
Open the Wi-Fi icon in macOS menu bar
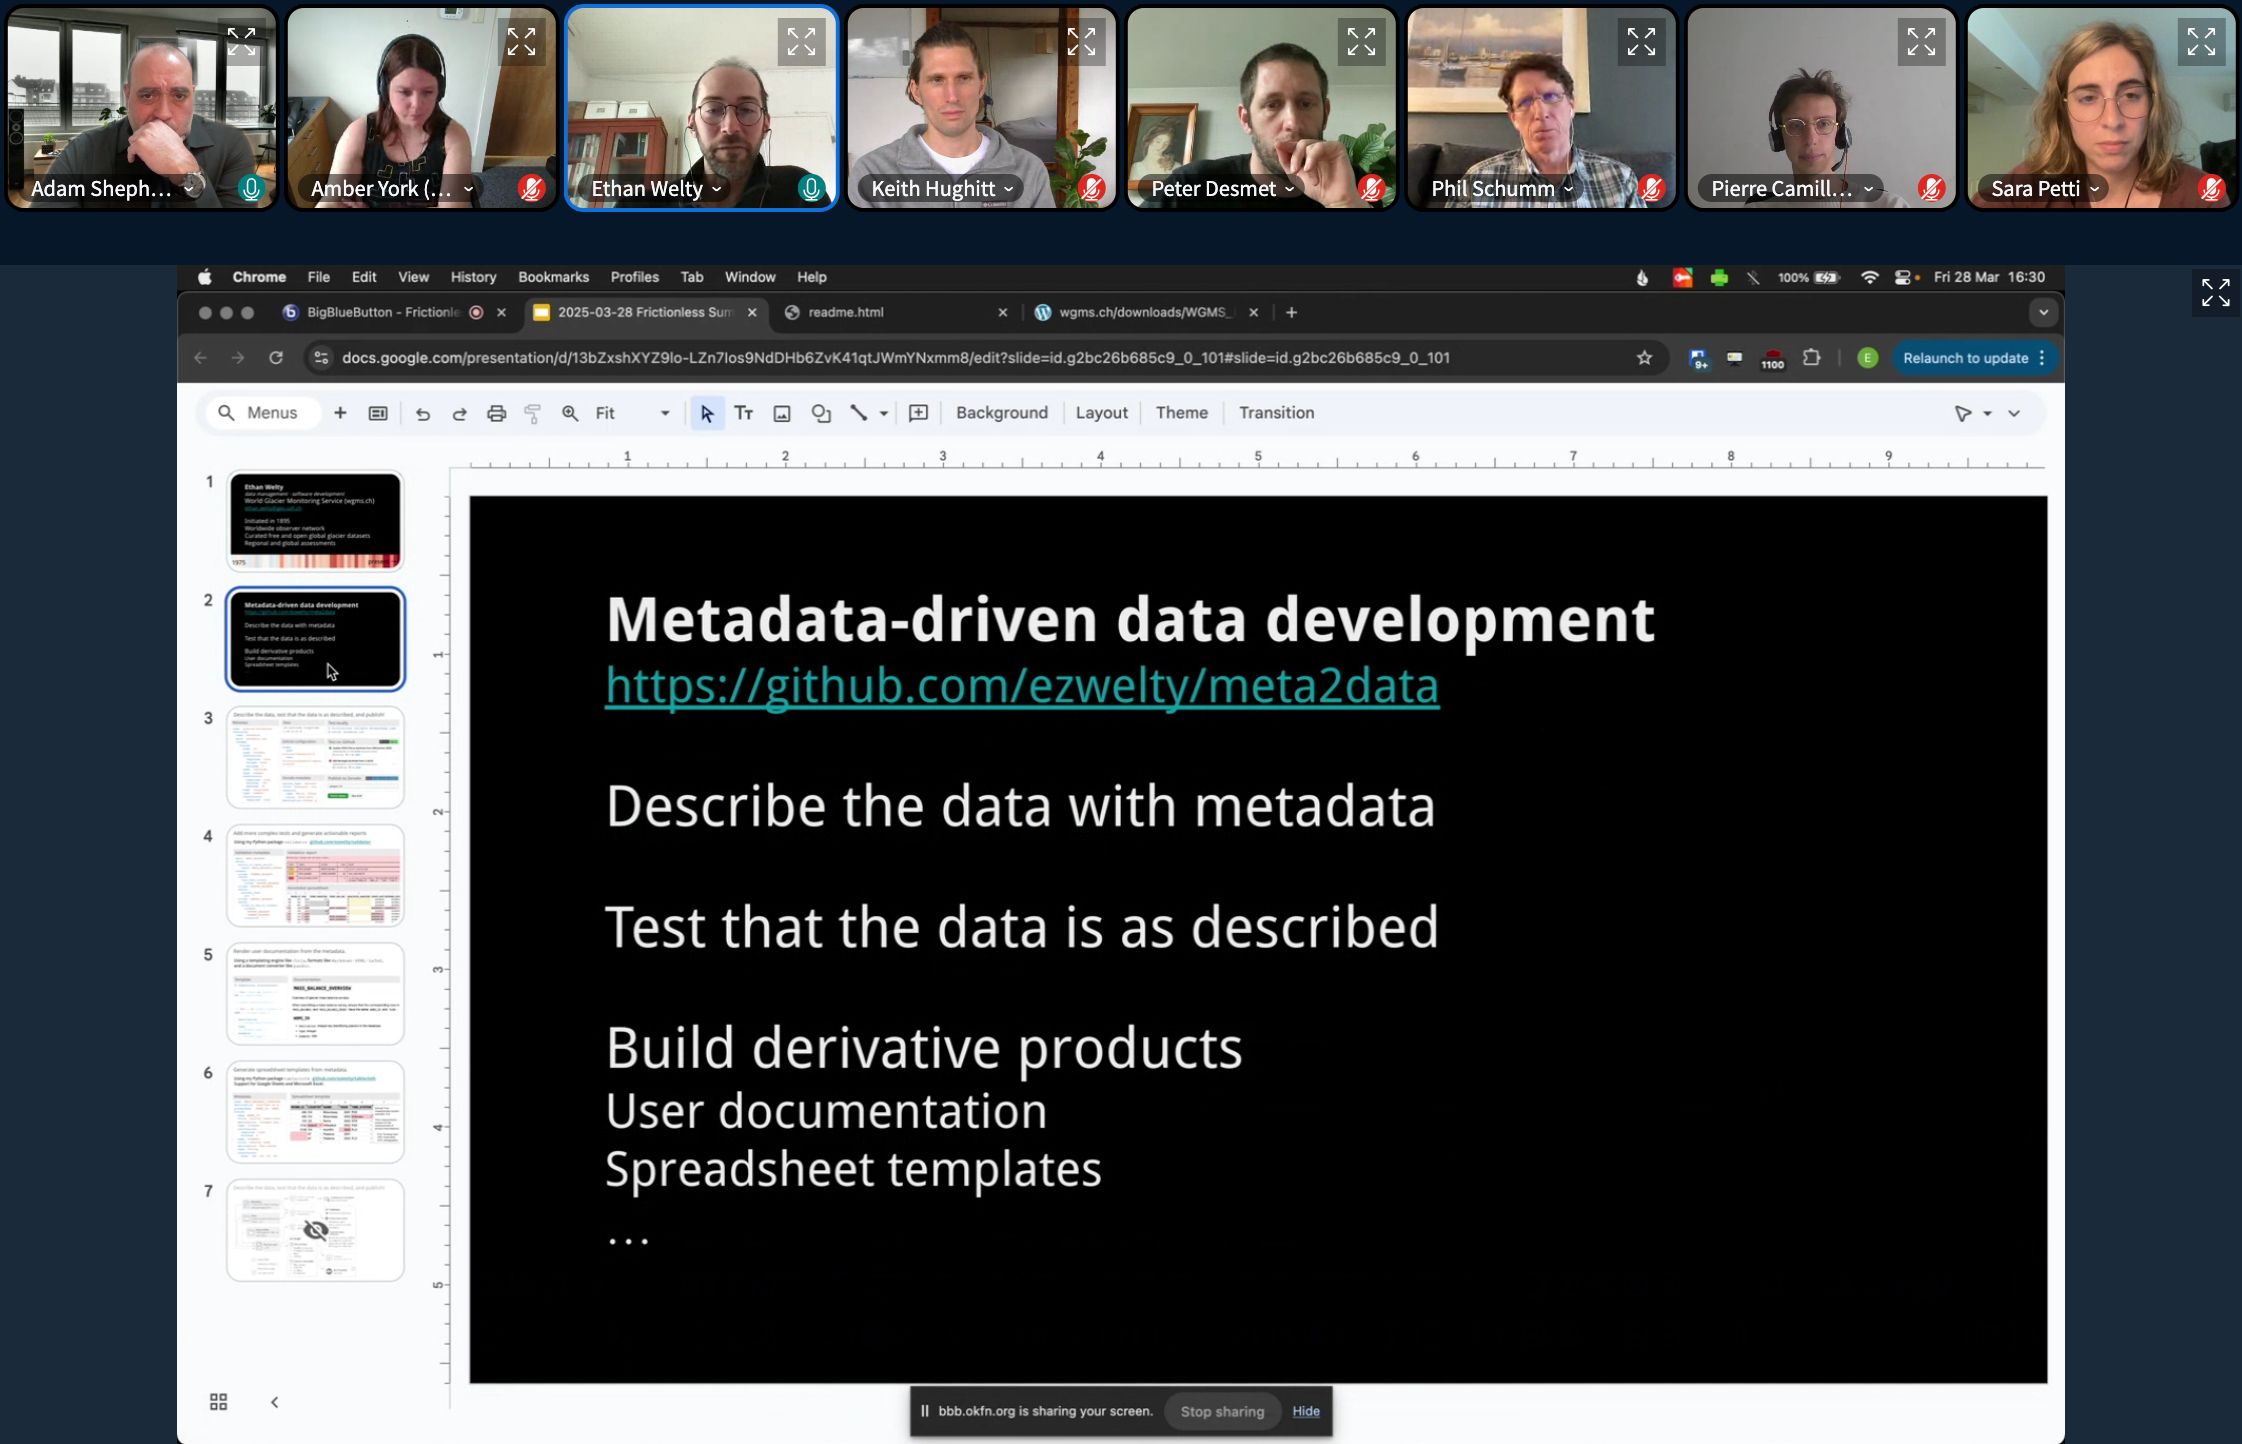coord(1869,277)
